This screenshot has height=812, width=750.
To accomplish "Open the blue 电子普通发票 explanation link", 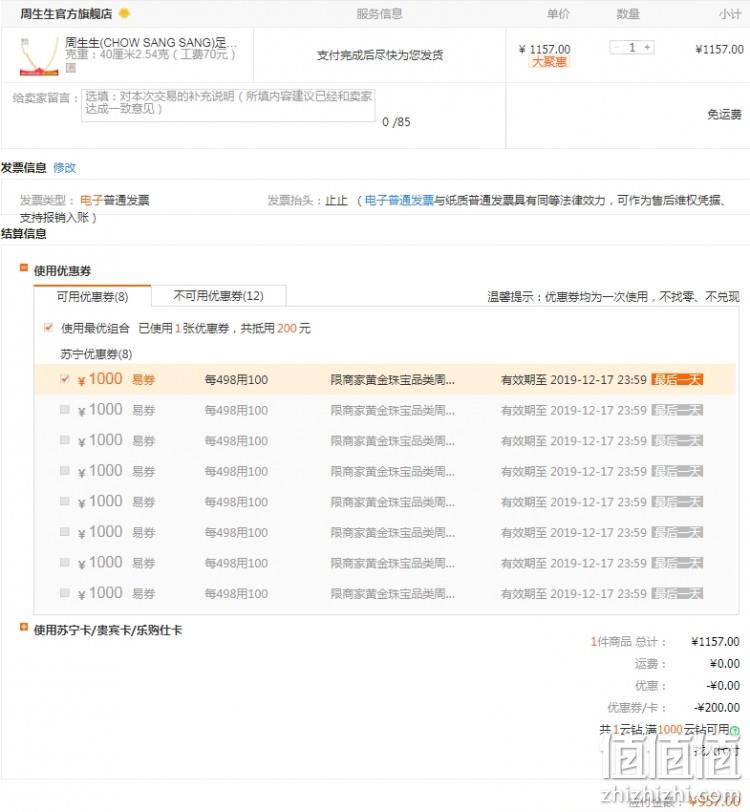I will (x=399, y=200).
